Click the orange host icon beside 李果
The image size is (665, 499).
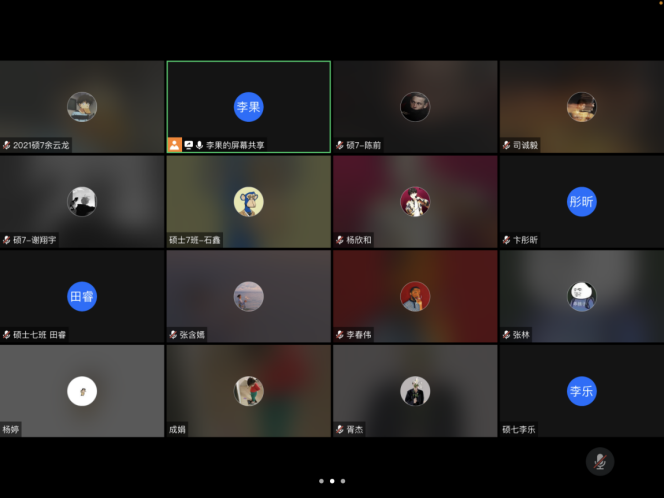pyautogui.click(x=174, y=145)
